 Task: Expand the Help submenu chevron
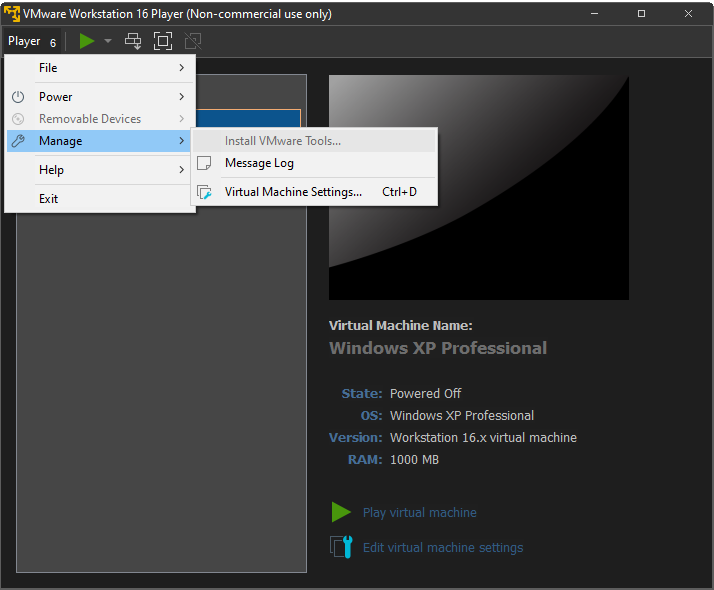pos(182,170)
